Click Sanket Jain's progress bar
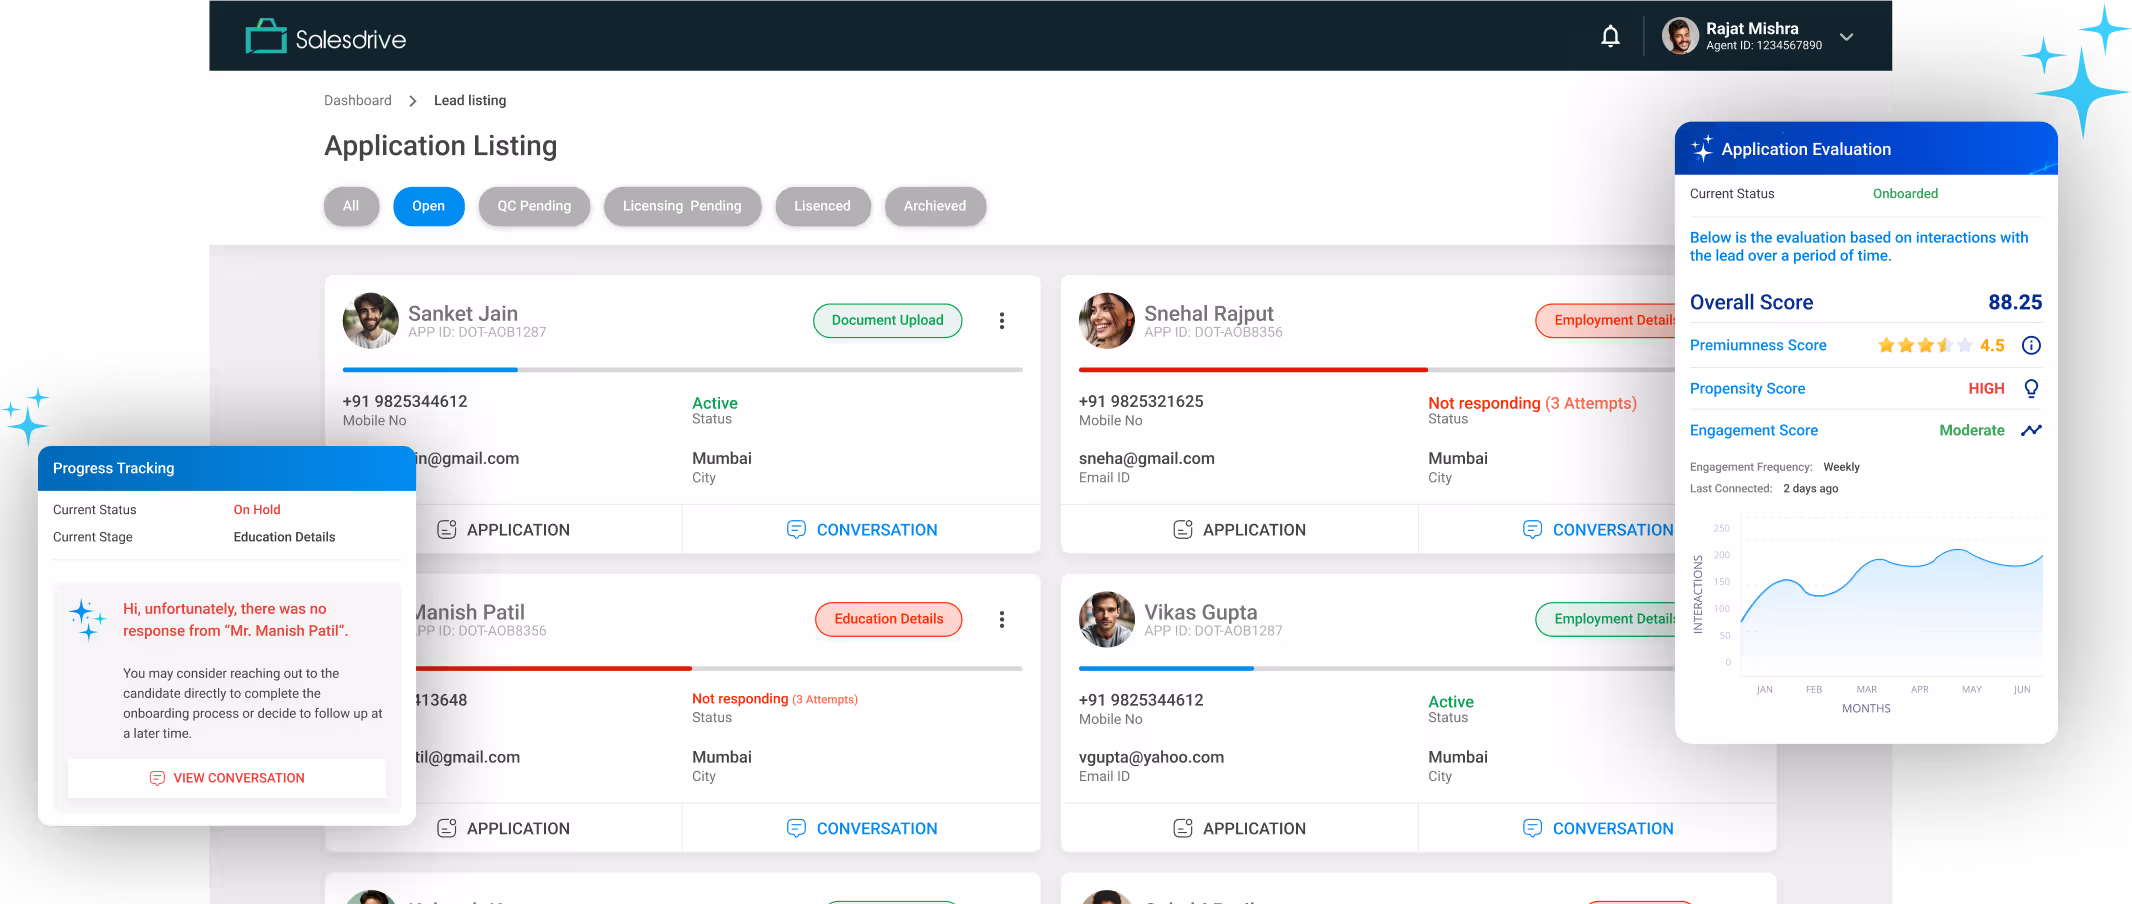This screenshot has height=904, width=2132. click(682, 370)
